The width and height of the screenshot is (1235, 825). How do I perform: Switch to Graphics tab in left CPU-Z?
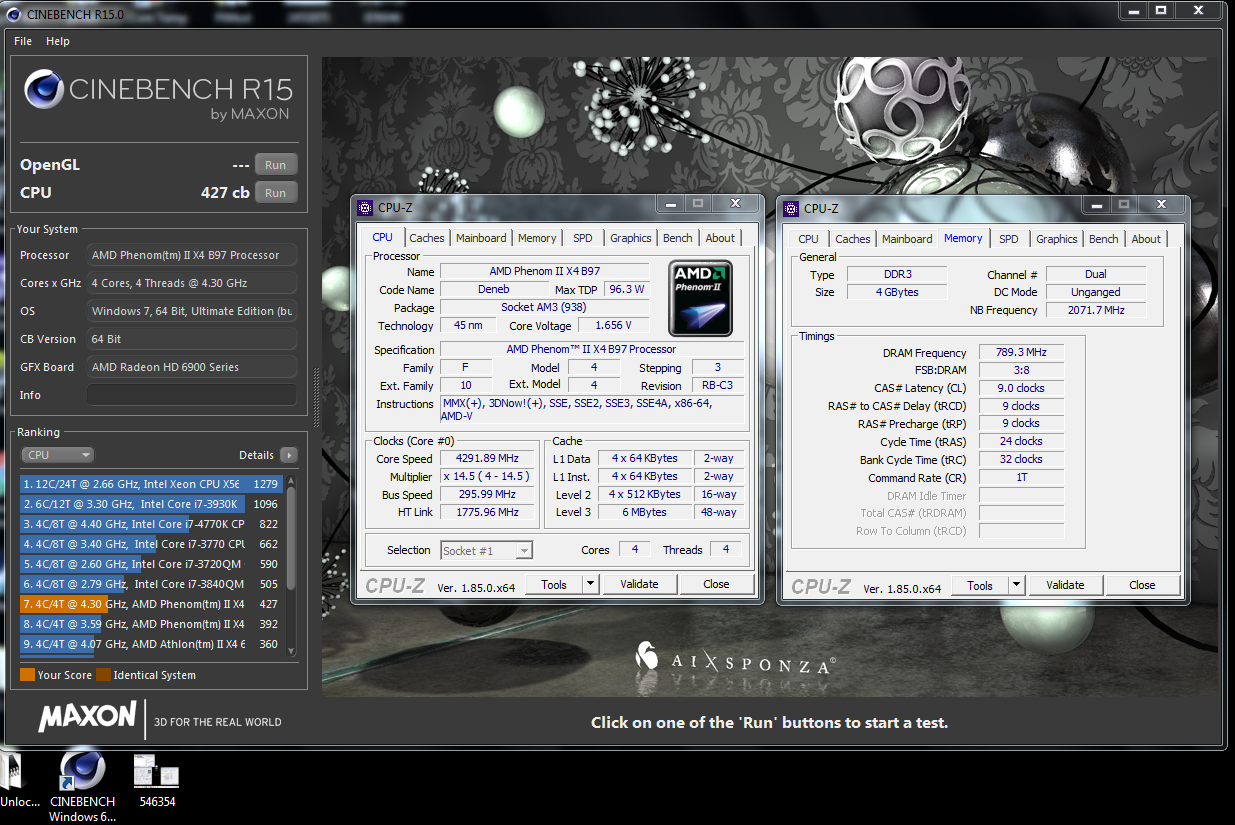(631, 238)
